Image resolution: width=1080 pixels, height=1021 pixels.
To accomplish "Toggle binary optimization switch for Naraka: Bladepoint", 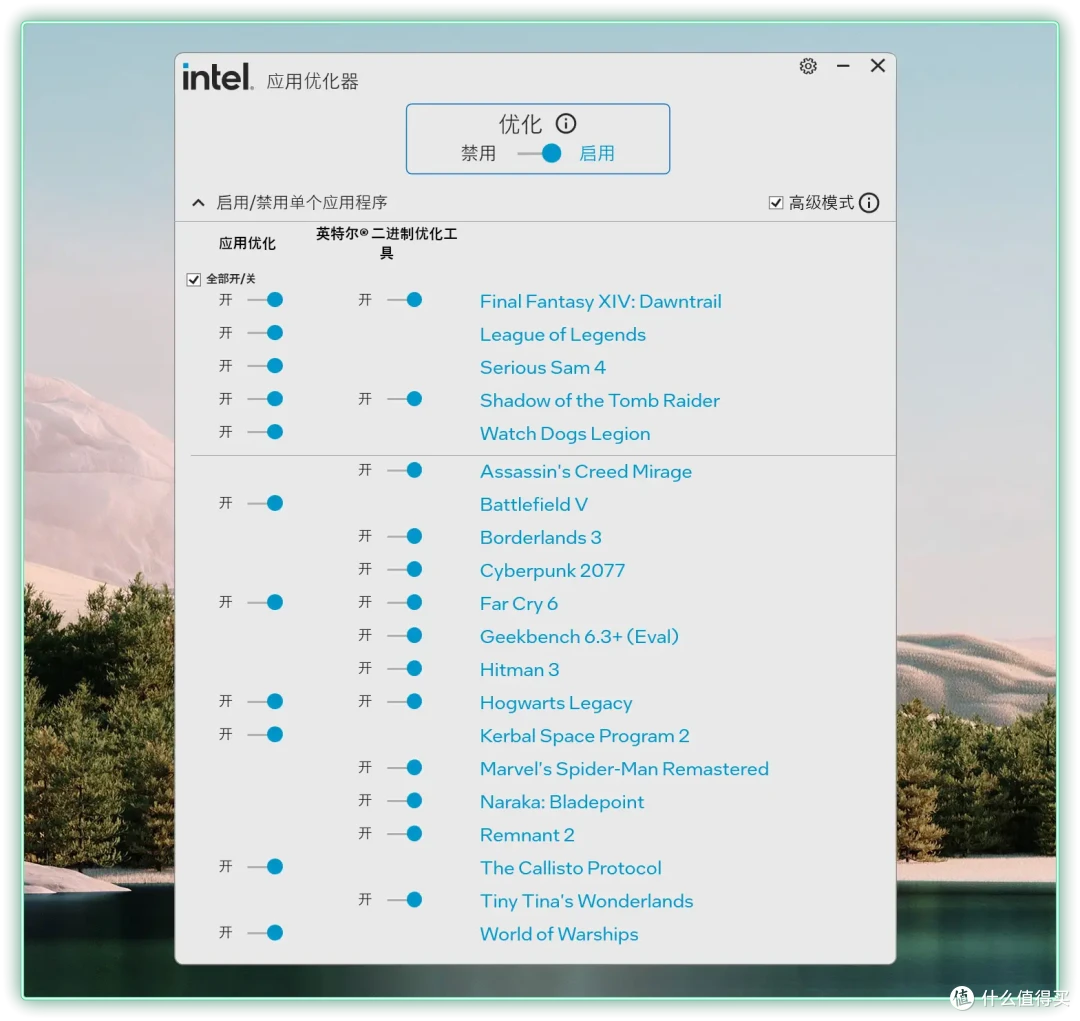I will [405, 801].
